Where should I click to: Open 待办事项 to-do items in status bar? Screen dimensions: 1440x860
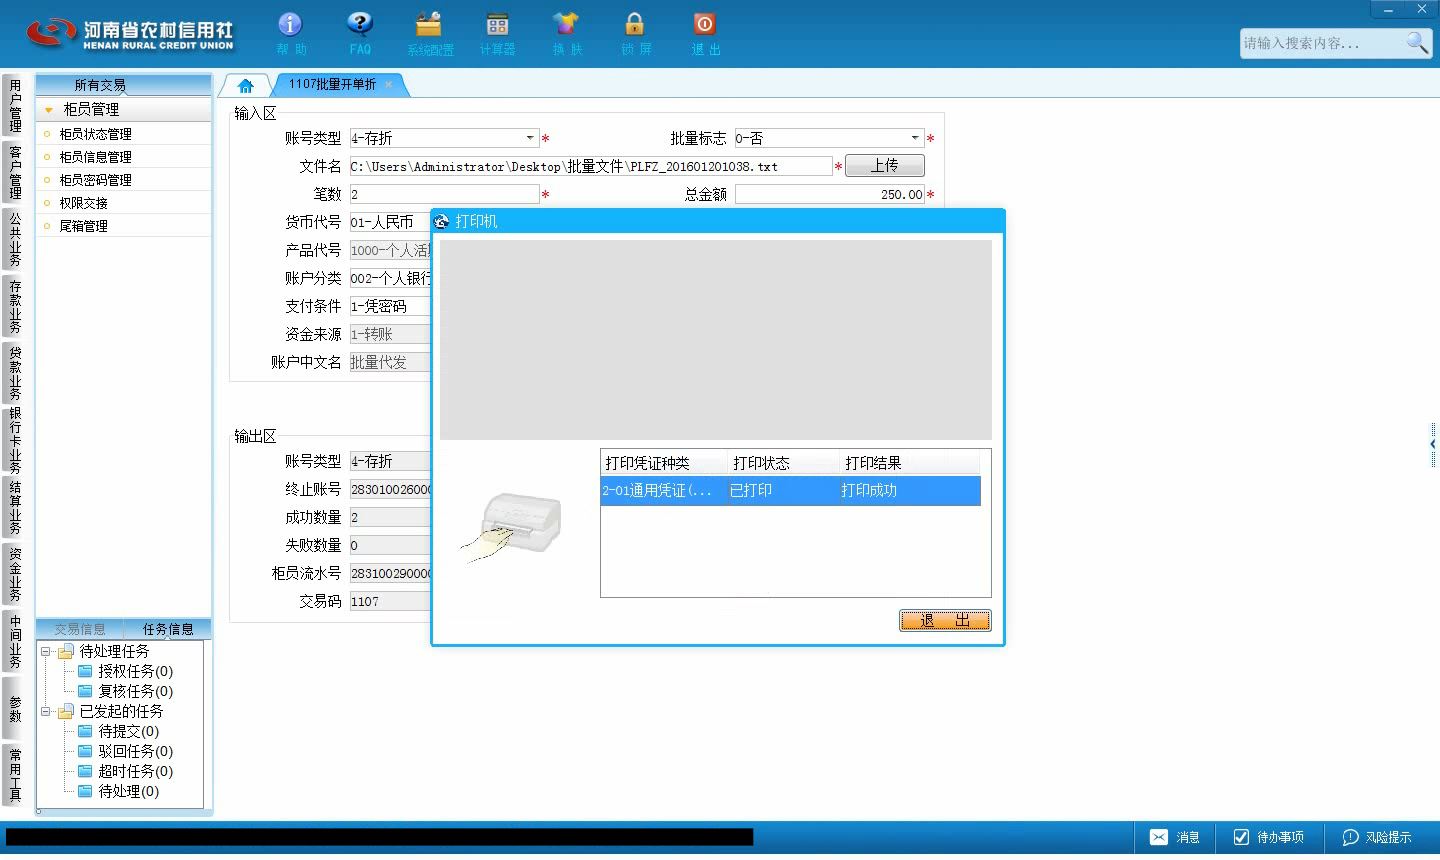[1268, 837]
